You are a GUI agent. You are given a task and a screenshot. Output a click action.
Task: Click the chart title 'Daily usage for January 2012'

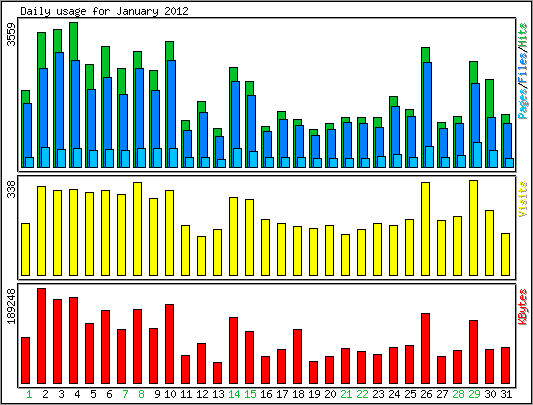(104, 11)
